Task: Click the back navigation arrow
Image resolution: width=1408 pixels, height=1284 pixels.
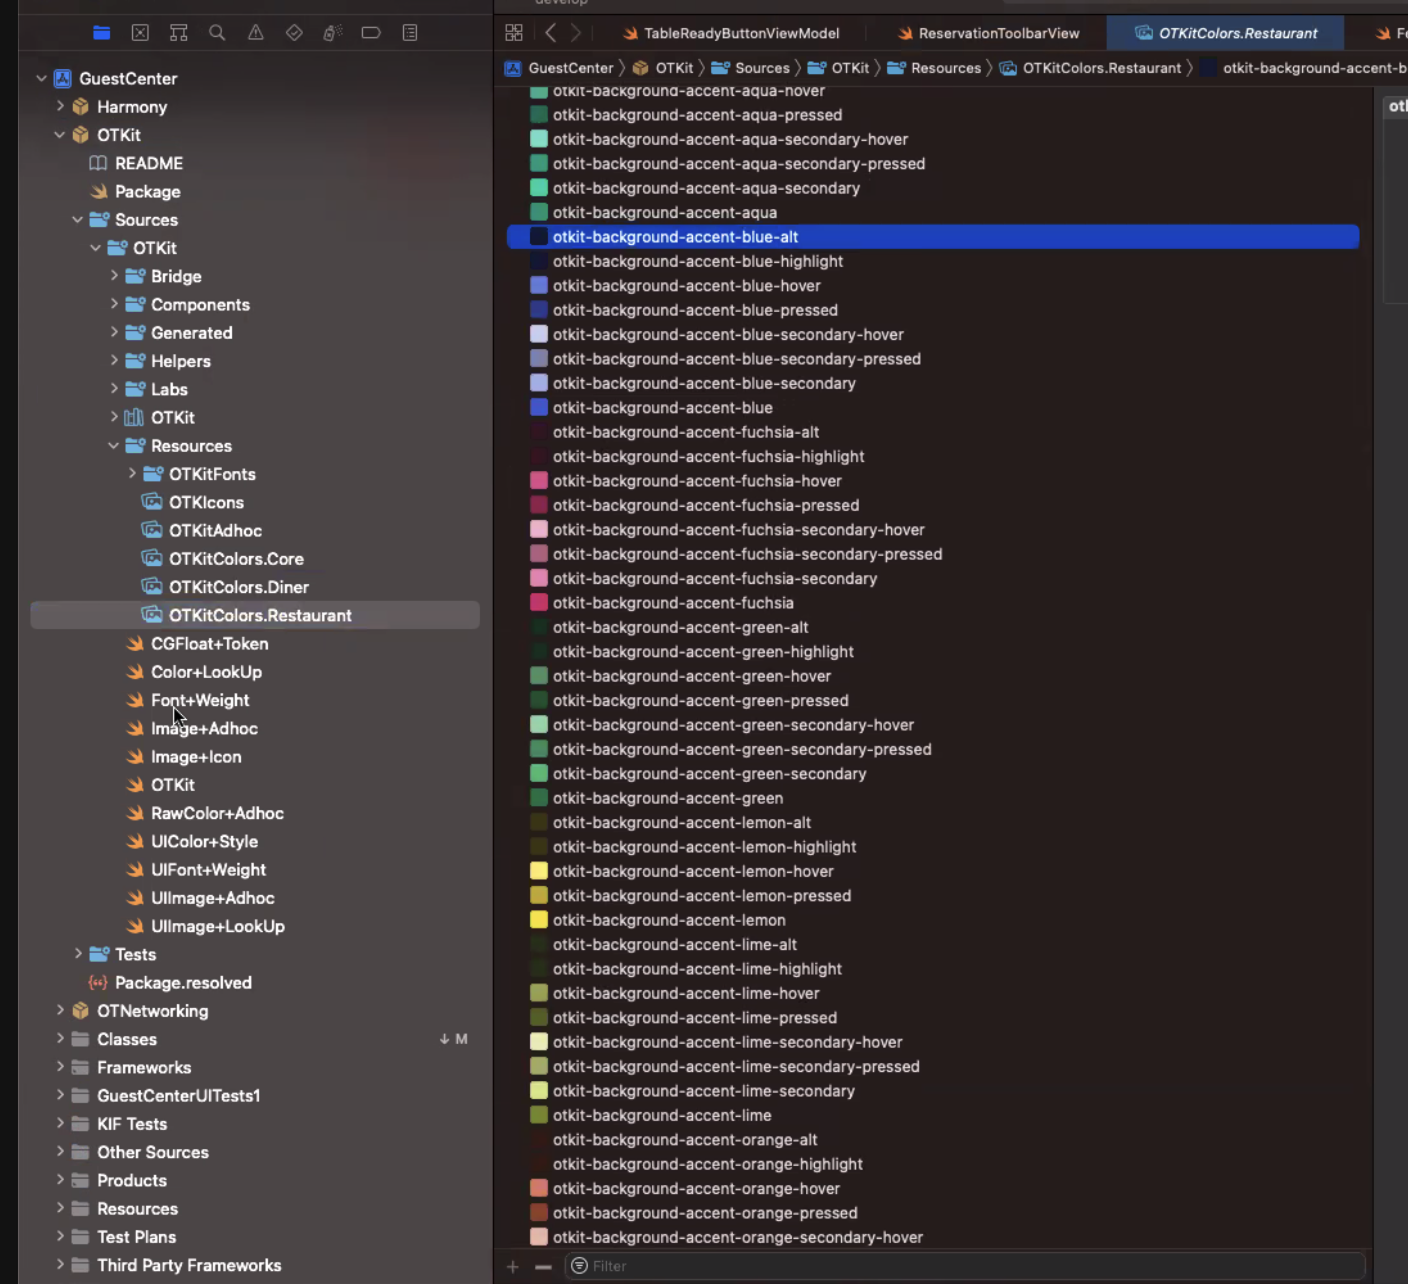Action: (x=550, y=32)
